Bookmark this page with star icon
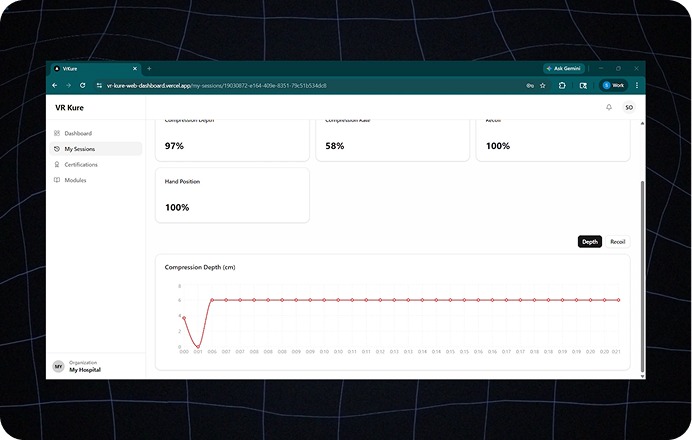Image resolution: width=692 pixels, height=440 pixels. [543, 86]
